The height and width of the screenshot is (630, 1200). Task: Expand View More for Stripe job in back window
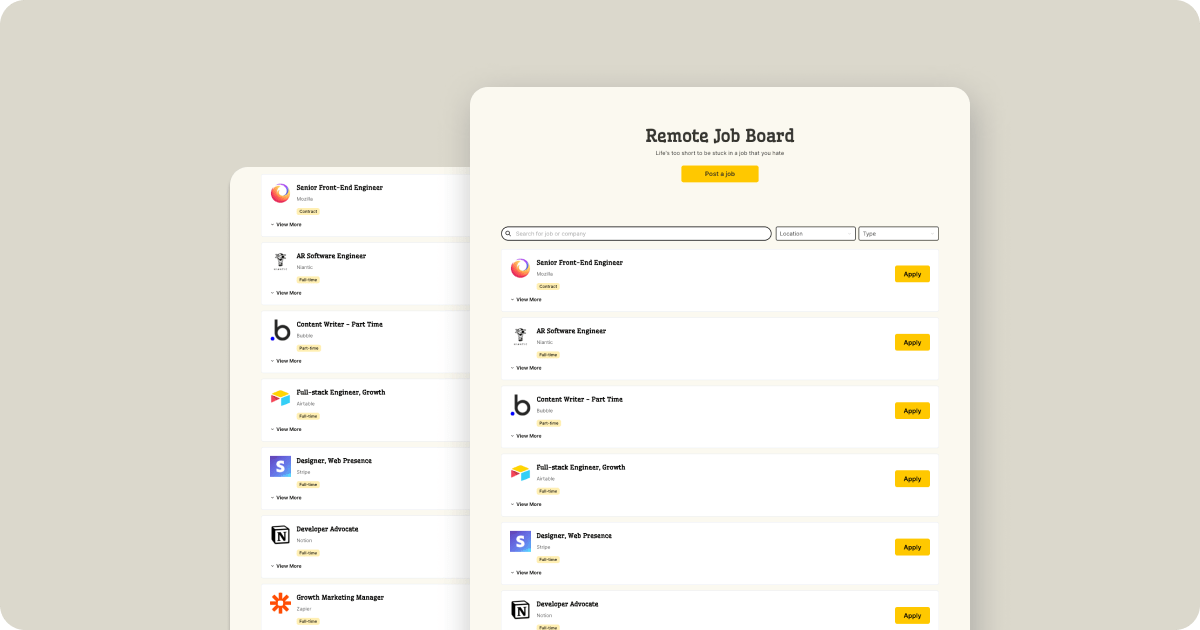pyautogui.click(x=286, y=497)
